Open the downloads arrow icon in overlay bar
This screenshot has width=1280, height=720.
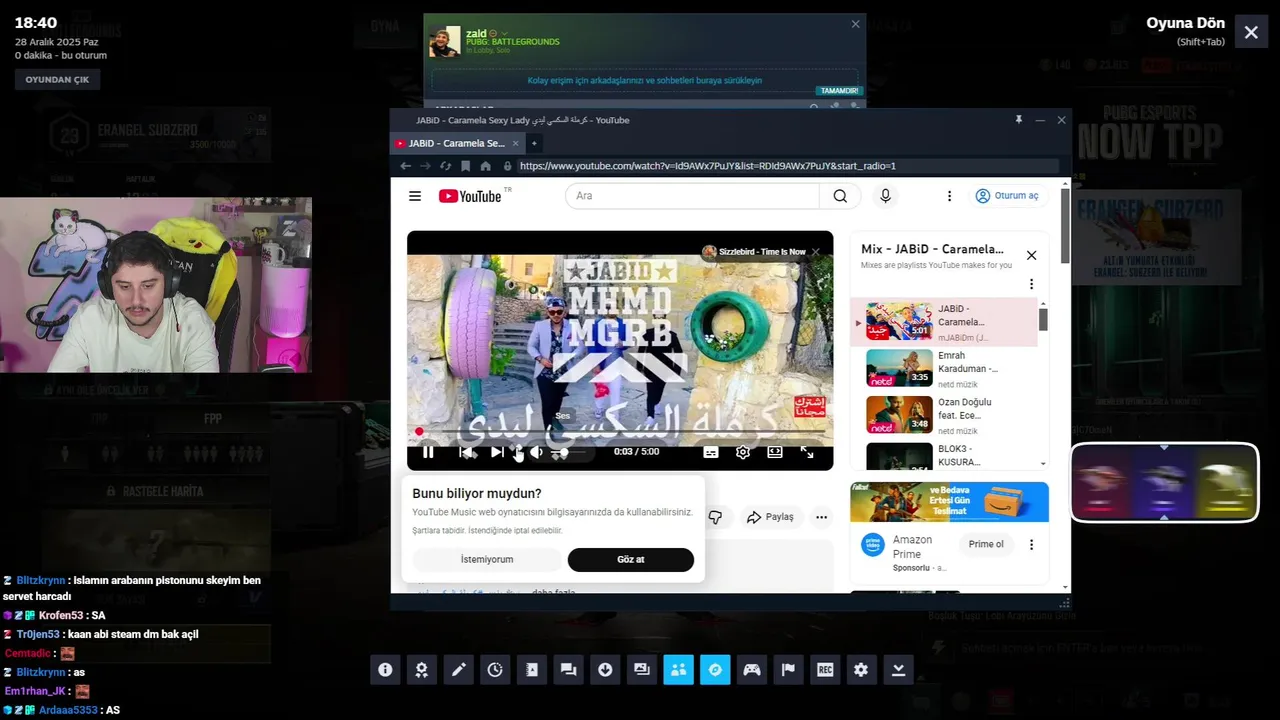tap(605, 670)
